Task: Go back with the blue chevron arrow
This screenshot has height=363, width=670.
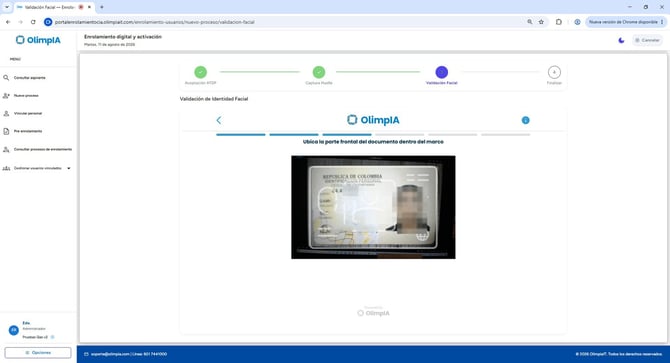Action: [x=219, y=120]
